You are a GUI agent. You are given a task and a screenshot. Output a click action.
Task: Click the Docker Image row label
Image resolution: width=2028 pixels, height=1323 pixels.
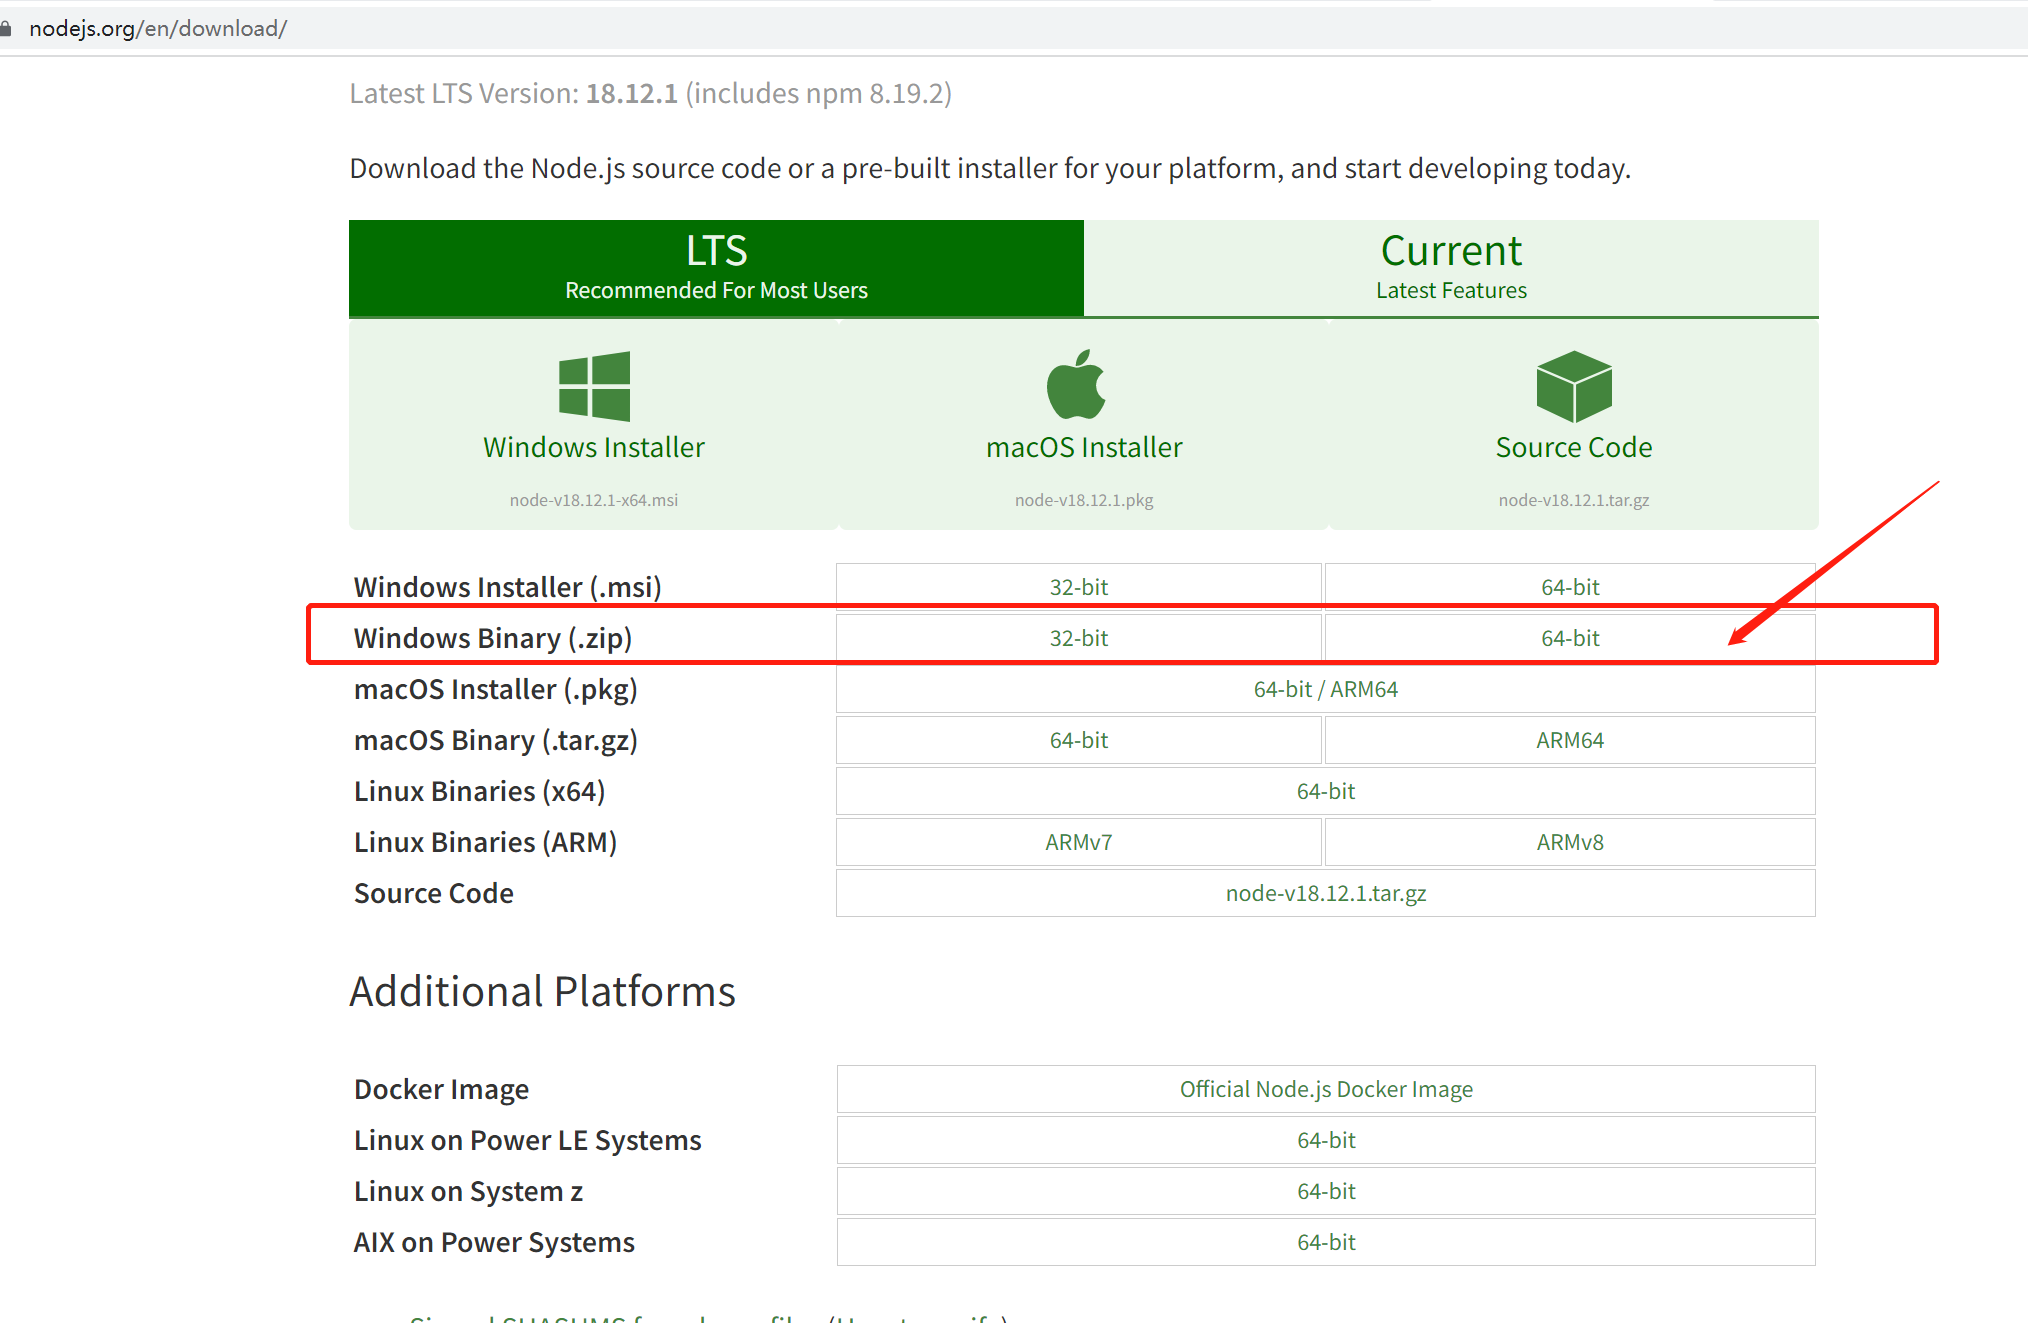tap(442, 1089)
